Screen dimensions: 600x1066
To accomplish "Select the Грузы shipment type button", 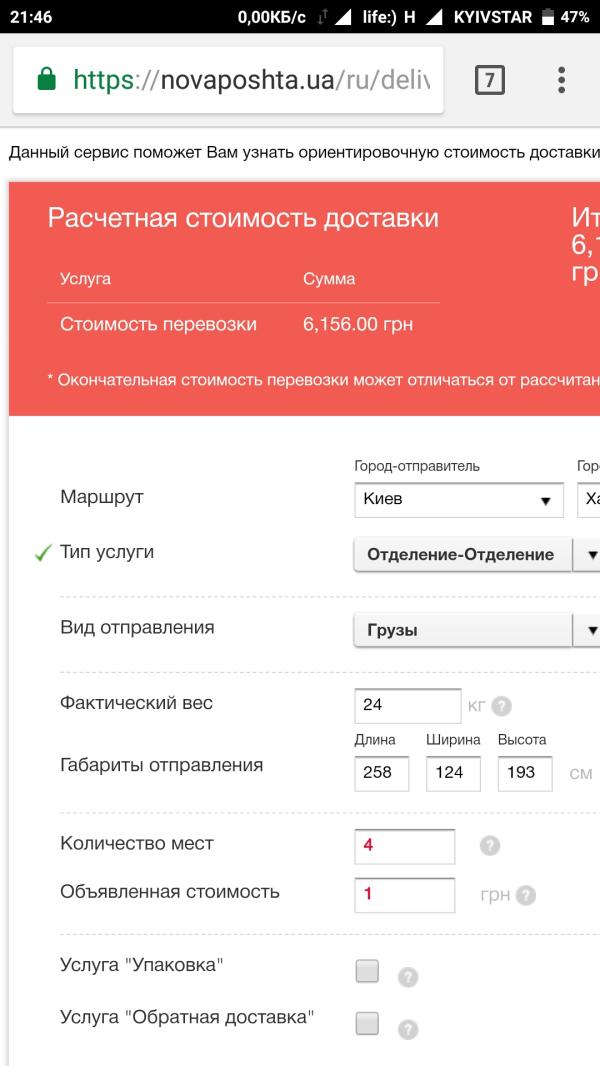I will pyautogui.click(x=463, y=630).
